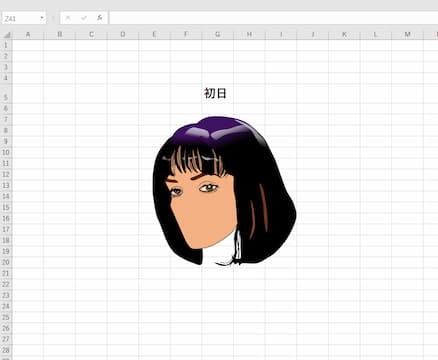
Task: Select column I header
Action: [281, 35]
